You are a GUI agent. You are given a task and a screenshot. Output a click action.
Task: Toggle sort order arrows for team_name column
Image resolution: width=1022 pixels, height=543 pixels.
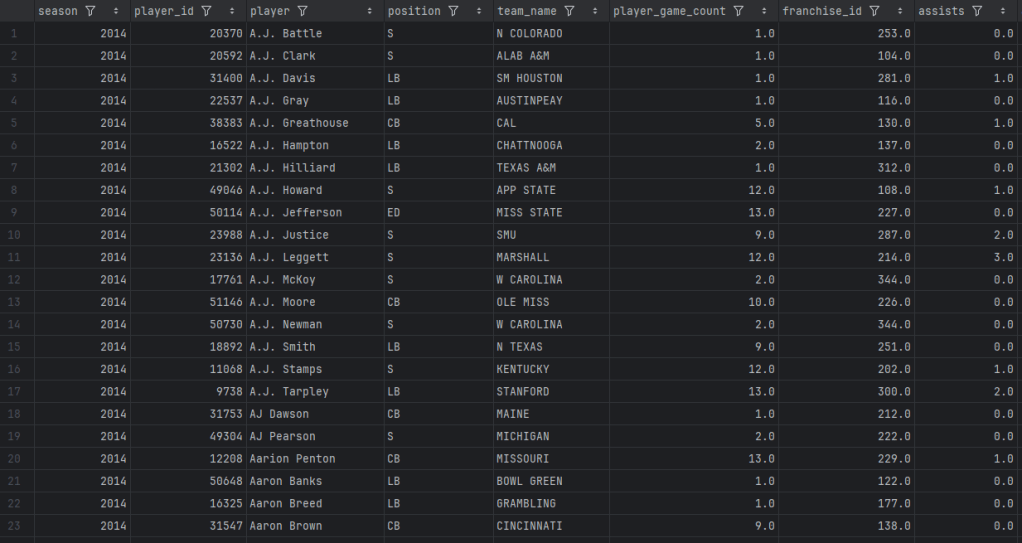pyautogui.click(x=596, y=11)
